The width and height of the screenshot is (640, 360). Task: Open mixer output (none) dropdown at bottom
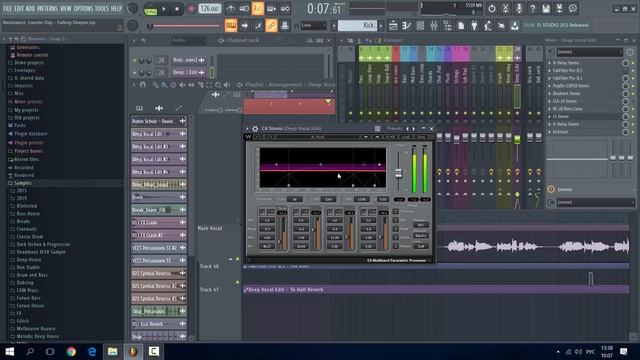(x=596, y=202)
